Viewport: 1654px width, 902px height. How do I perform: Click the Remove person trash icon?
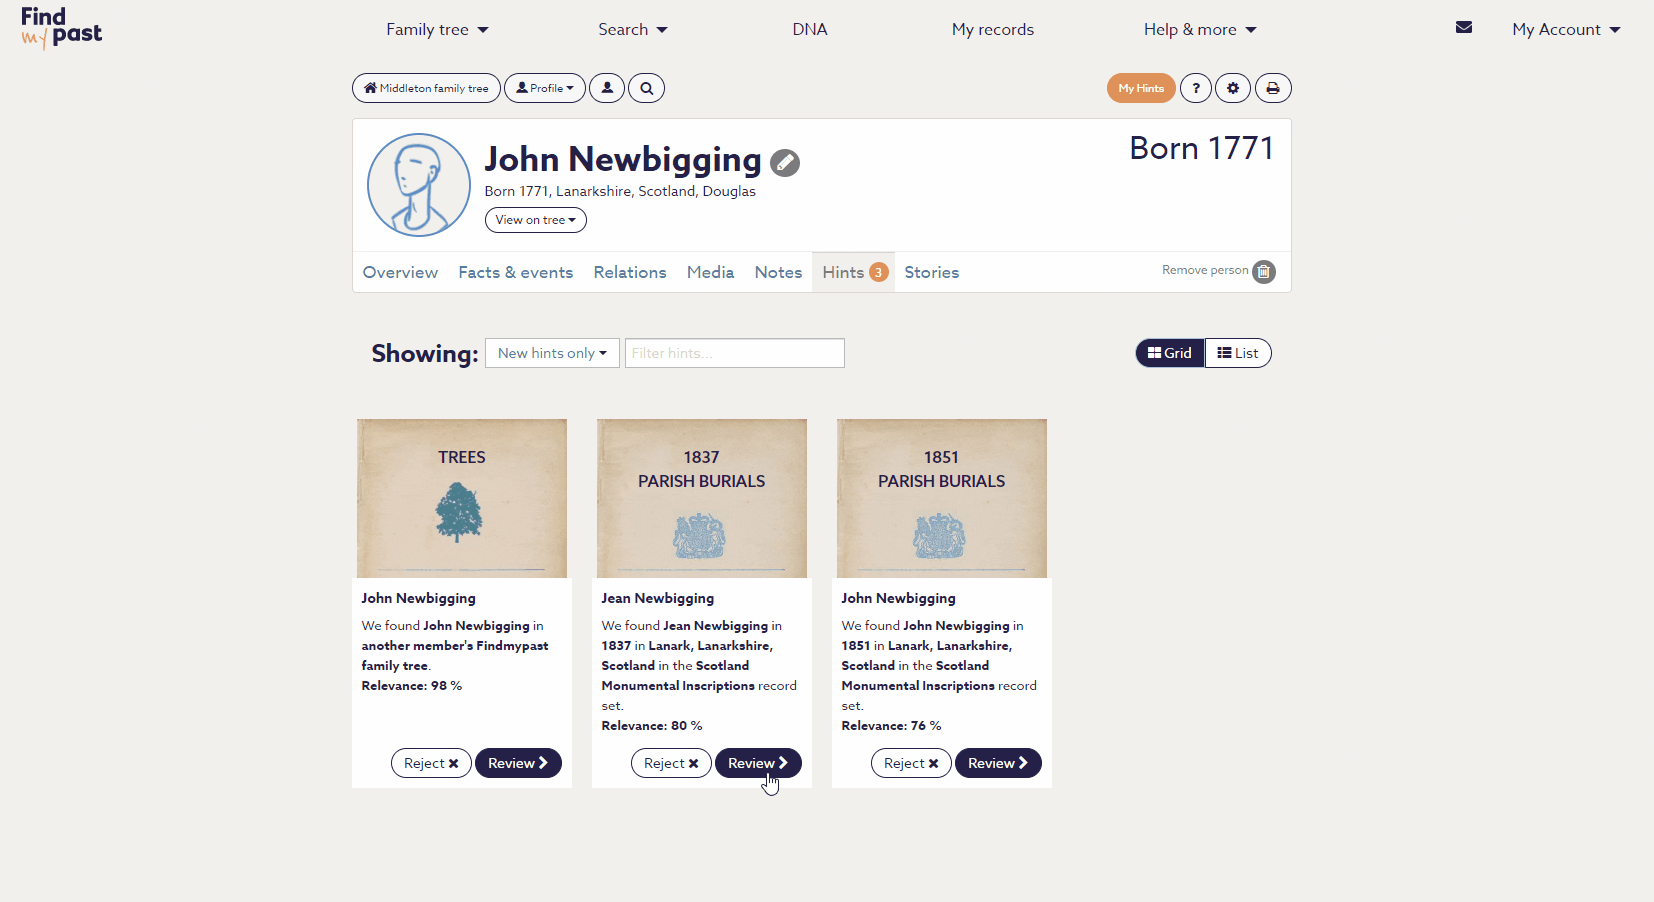(x=1264, y=271)
